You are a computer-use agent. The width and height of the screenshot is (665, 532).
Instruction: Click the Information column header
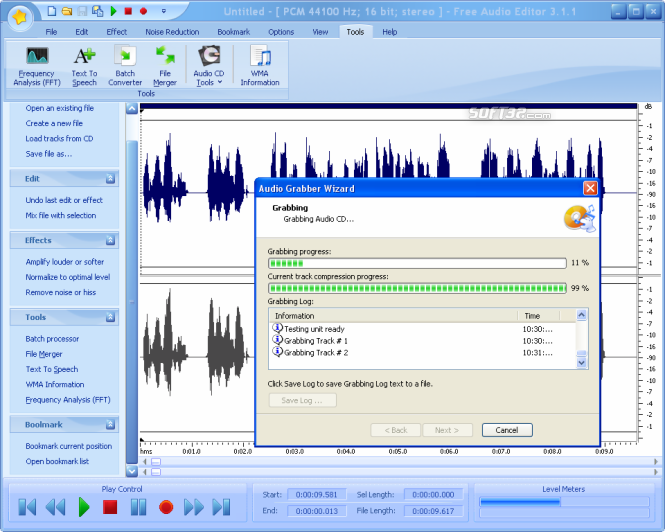tap(394, 316)
